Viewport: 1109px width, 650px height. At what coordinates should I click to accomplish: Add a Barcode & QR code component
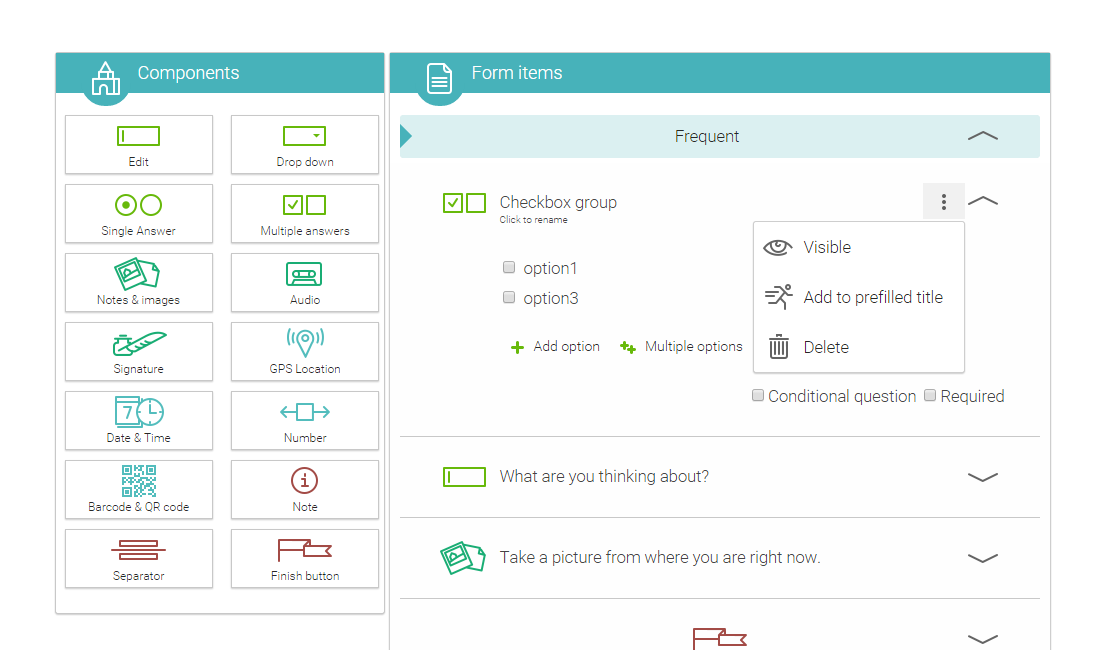tap(139, 489)
